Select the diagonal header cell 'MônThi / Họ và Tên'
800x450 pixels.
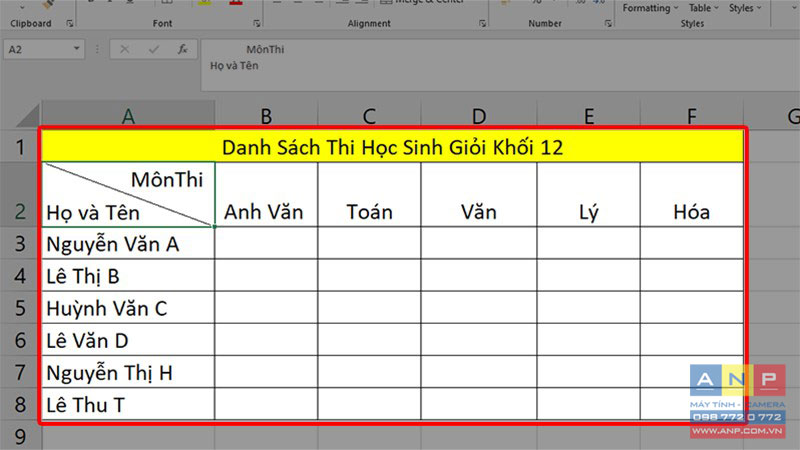click(x=129, y=195)
